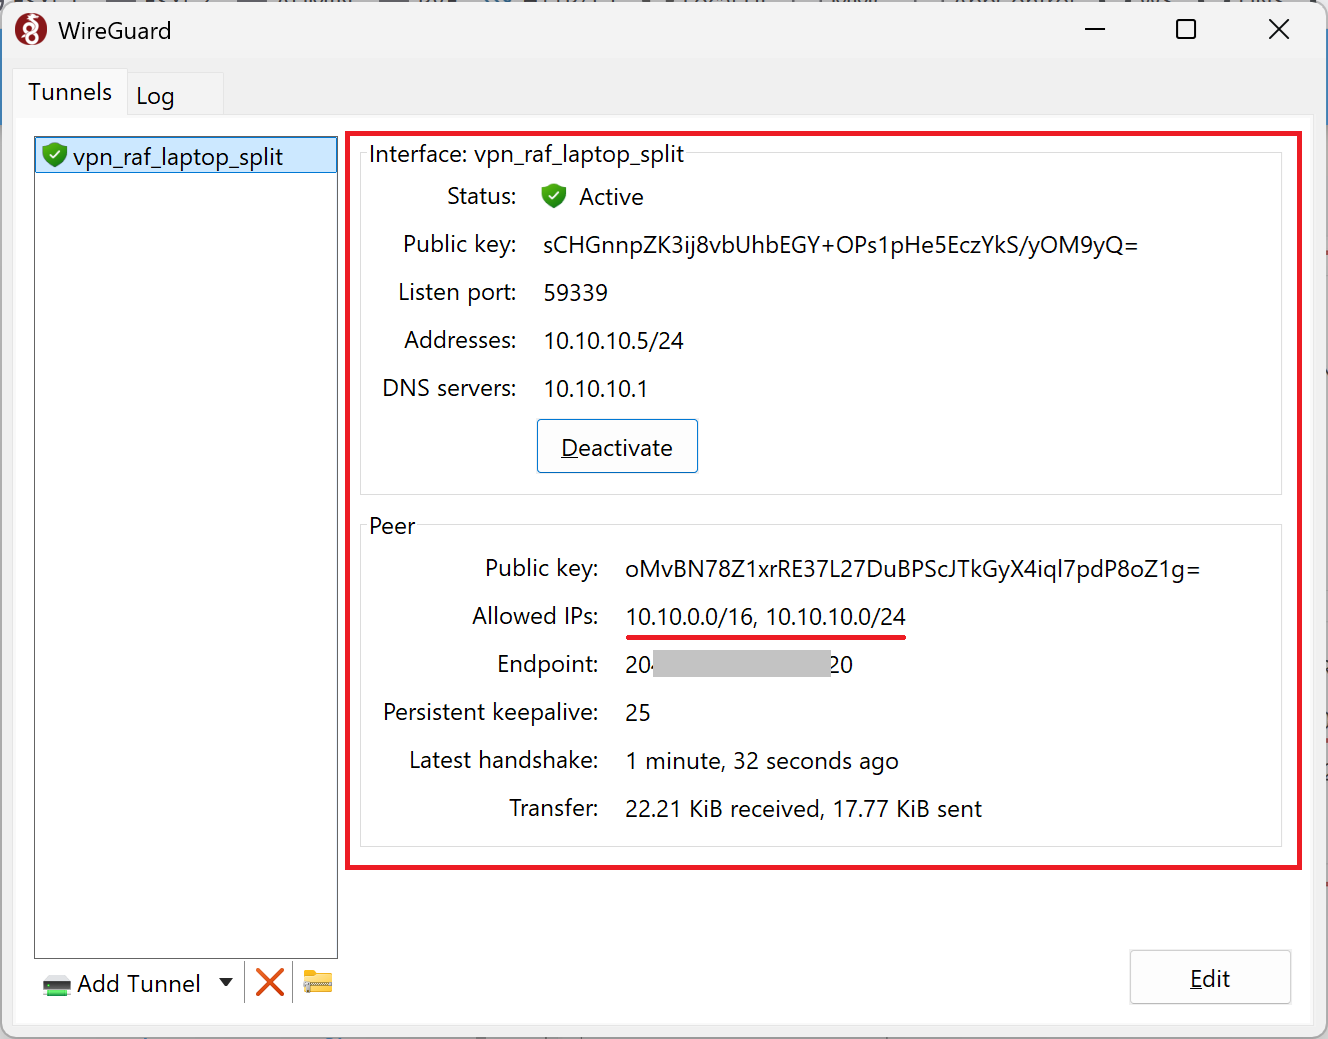Image resolution: width=1328 pixels, height=1039 pixels.
Task: Export all tunnels to zip folder icon
Action: click(318, 982)
